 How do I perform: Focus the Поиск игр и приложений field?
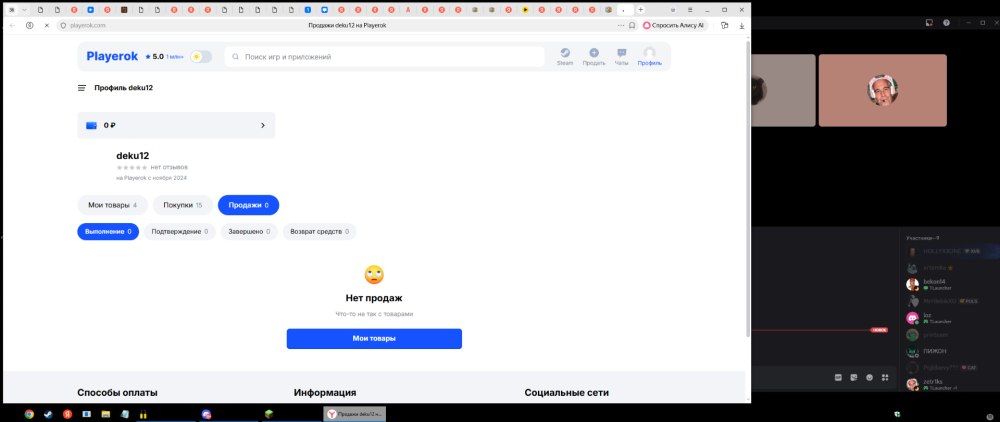pyautogui.click(x=385, y=57)
